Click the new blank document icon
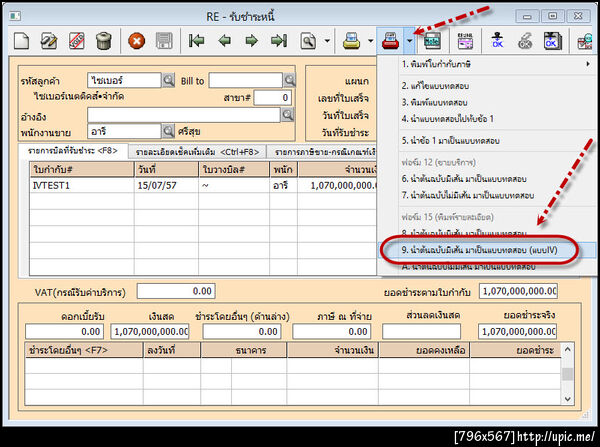This screenshot has width=600, height=447. [21, 41]
